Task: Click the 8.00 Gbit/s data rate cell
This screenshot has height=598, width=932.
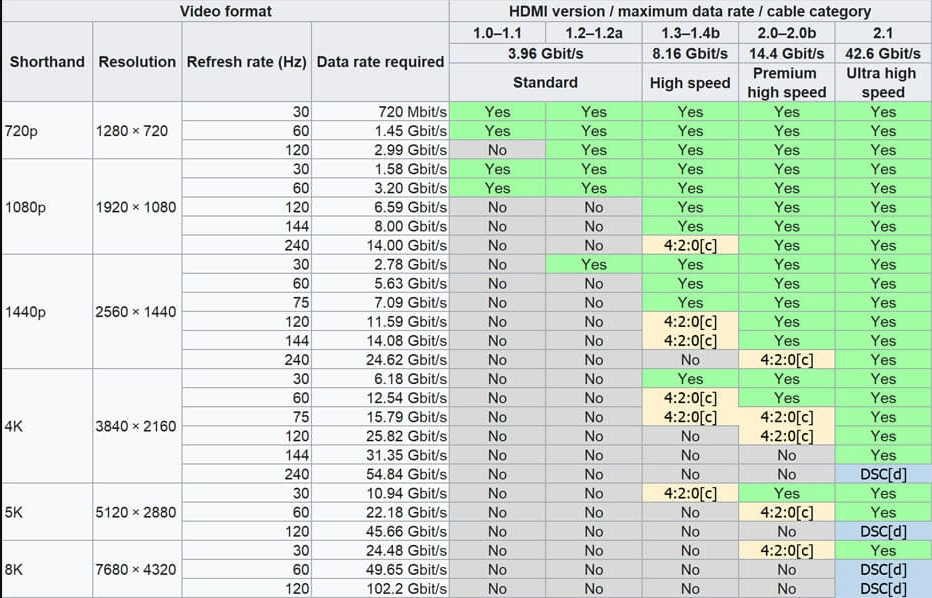Action: [380, 226]
